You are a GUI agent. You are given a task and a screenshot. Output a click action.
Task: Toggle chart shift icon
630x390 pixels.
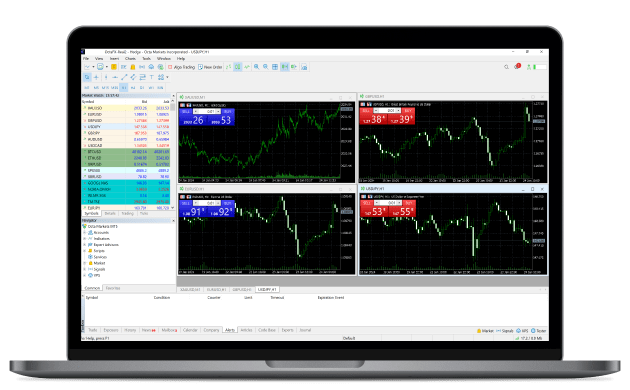coord(294,67)
